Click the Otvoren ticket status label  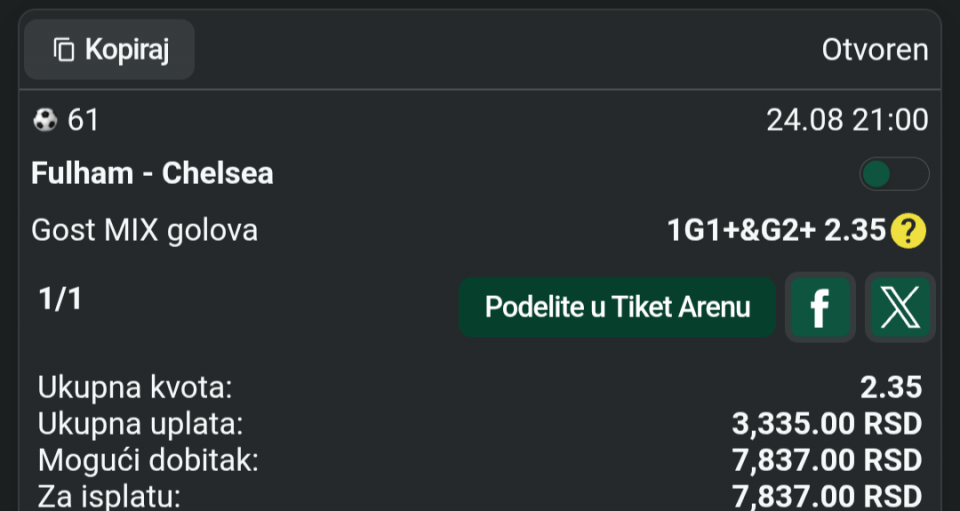875,50
